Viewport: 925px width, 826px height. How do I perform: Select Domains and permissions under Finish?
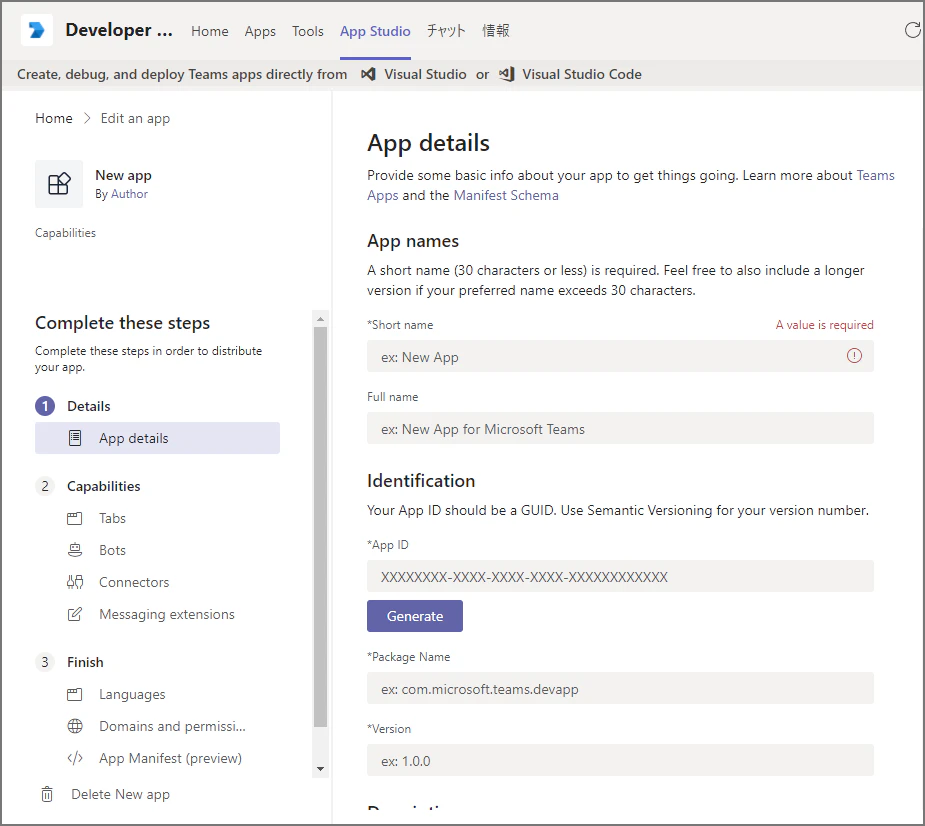172,726
